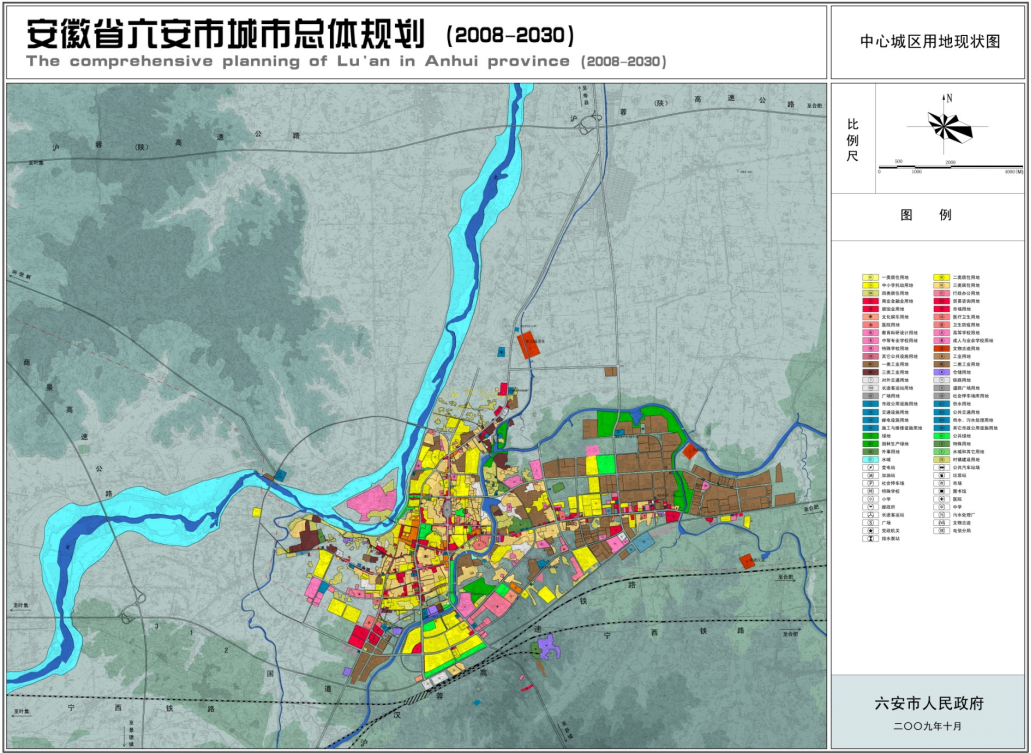Select the 排水泵站 pump station legend symbol
This screenshot has height=753, width=1031.
pyautogui.click(x=871, y=538)
